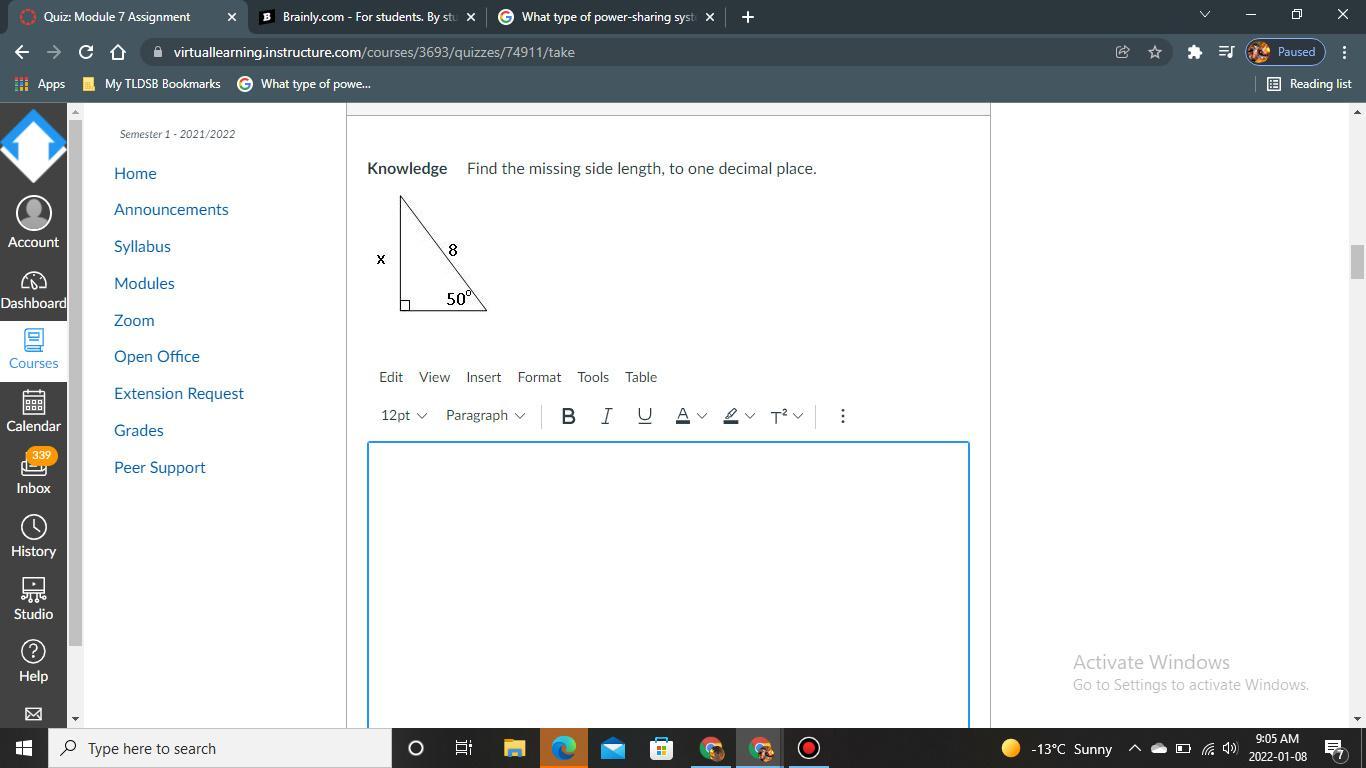Open the editor's Edit menu
The image size is (1366, 768).
pos(391,377)
